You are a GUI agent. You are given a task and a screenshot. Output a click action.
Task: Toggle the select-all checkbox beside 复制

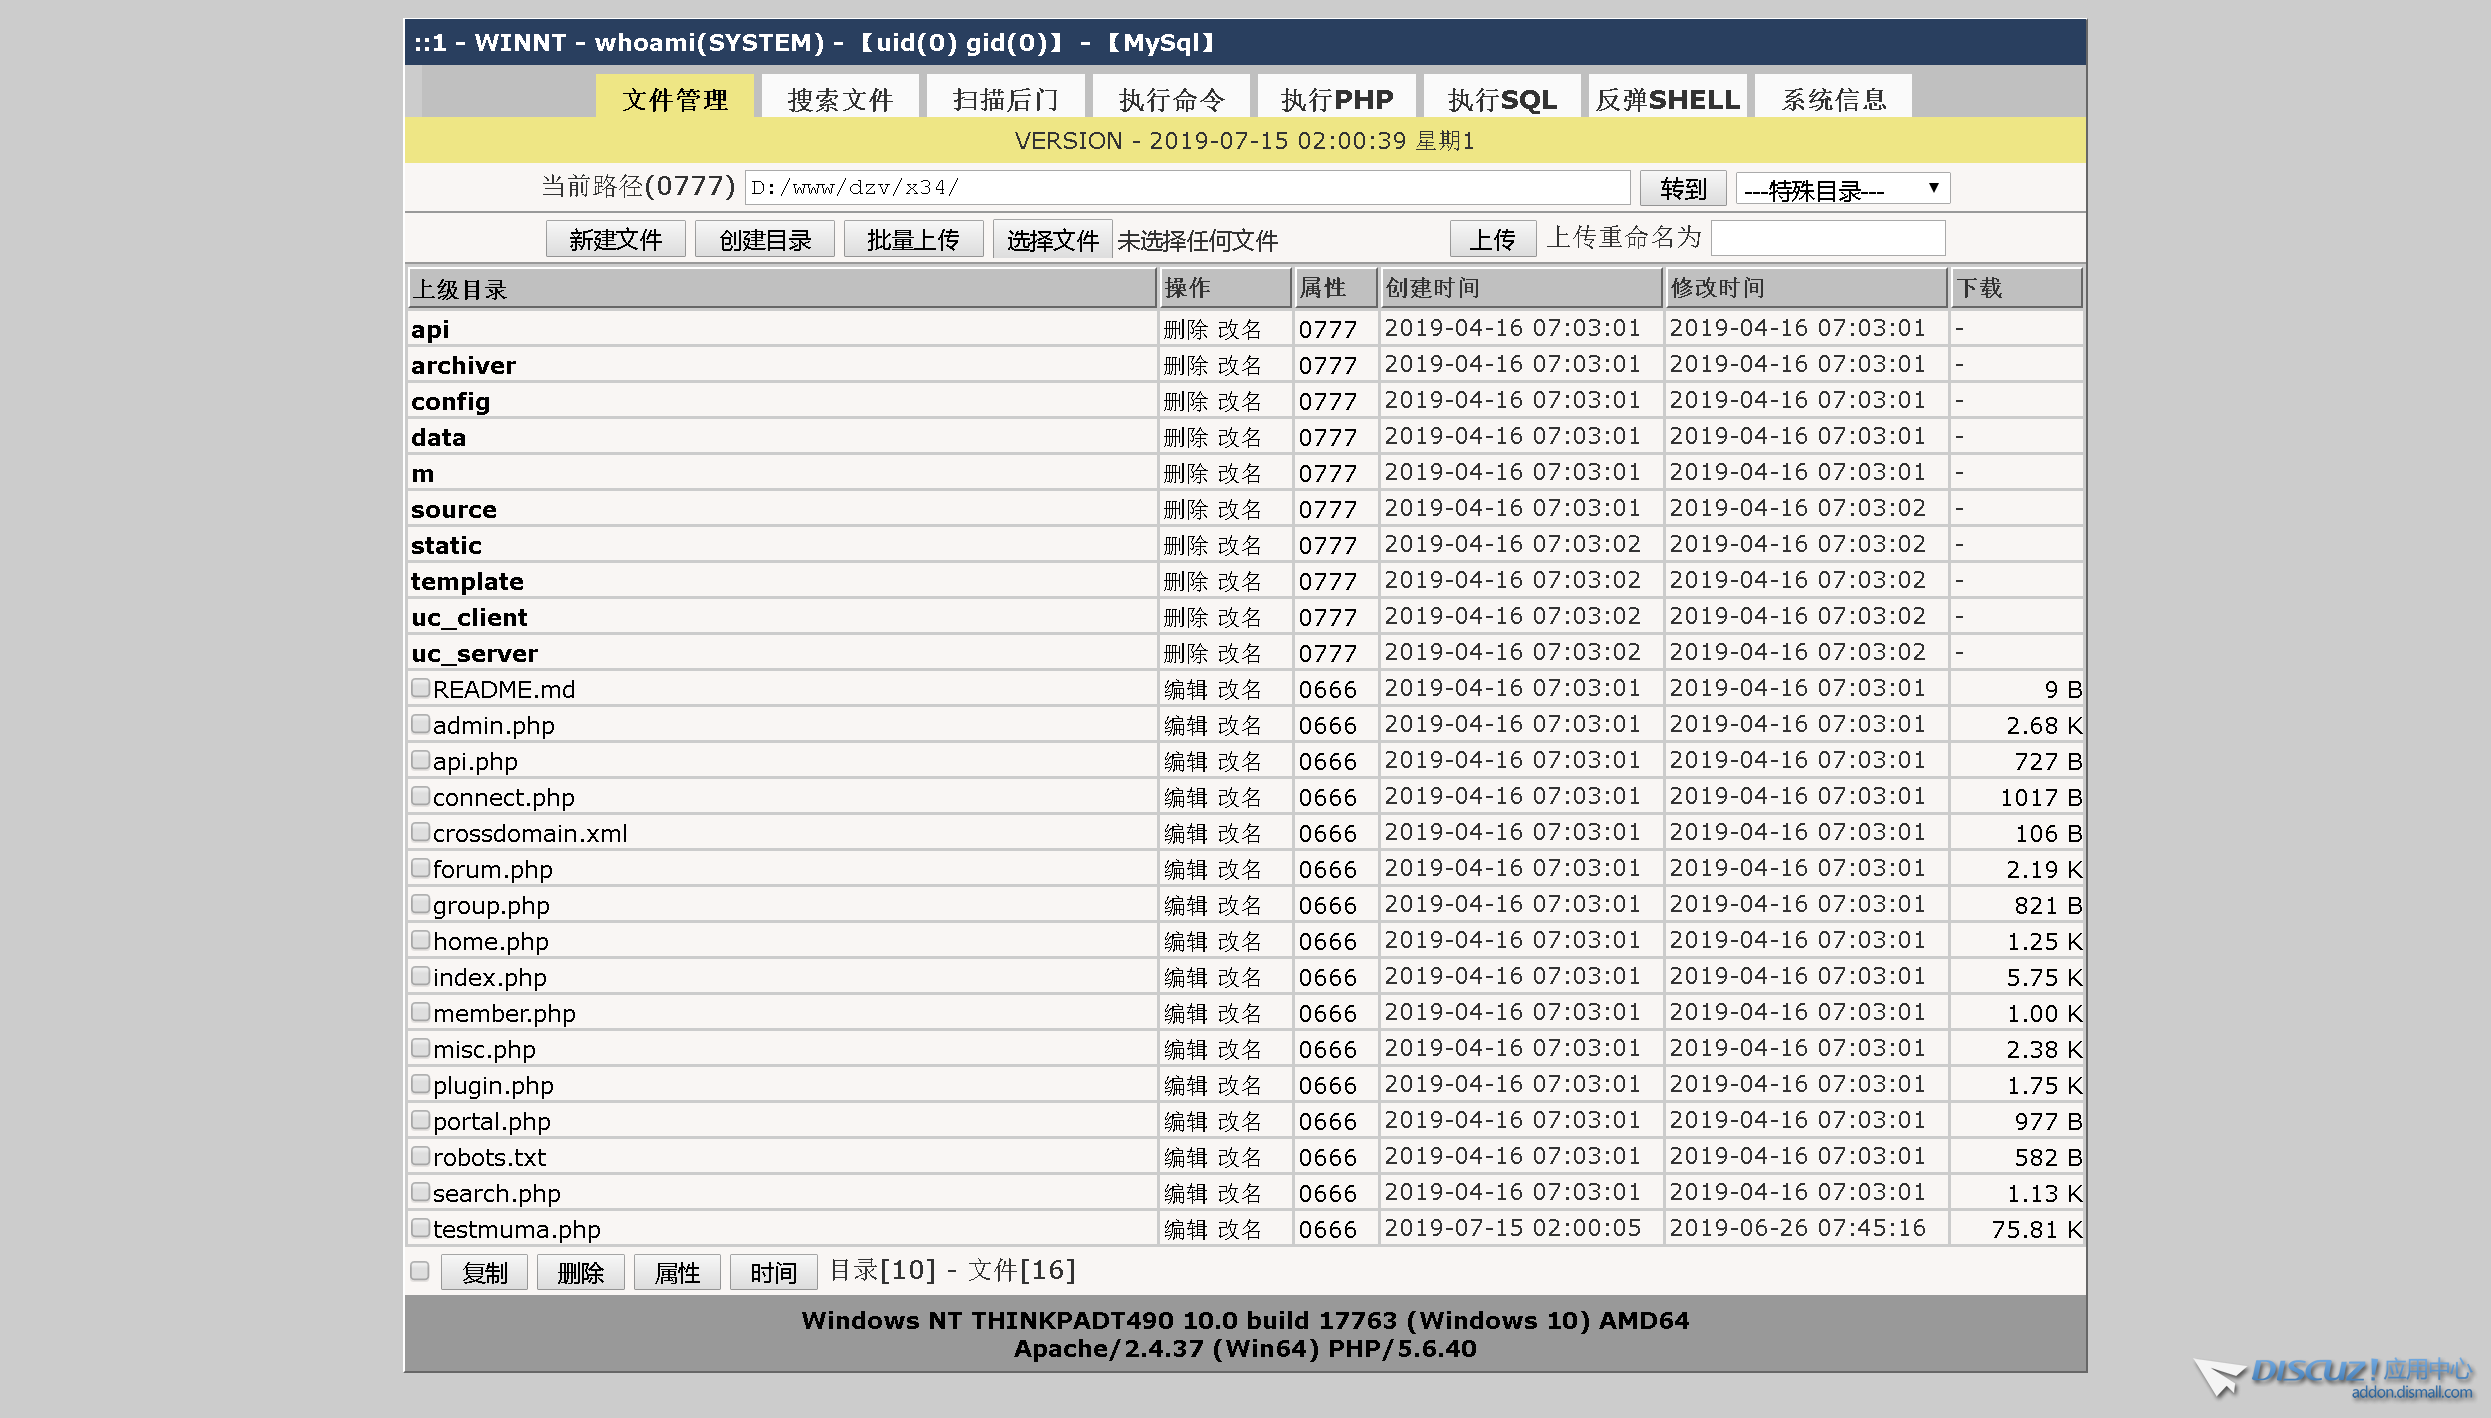(x=420, y=1271)
